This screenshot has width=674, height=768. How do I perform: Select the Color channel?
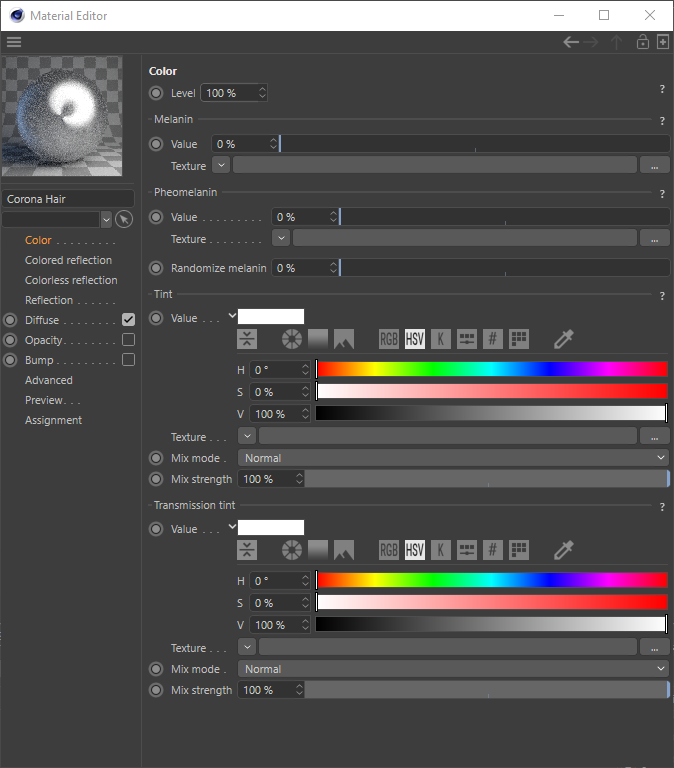point(38,240)
